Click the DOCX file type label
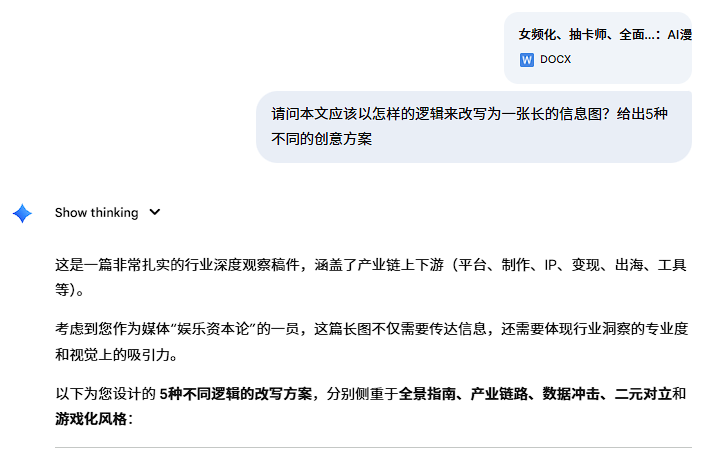The image size is (704, 467). 556,59
